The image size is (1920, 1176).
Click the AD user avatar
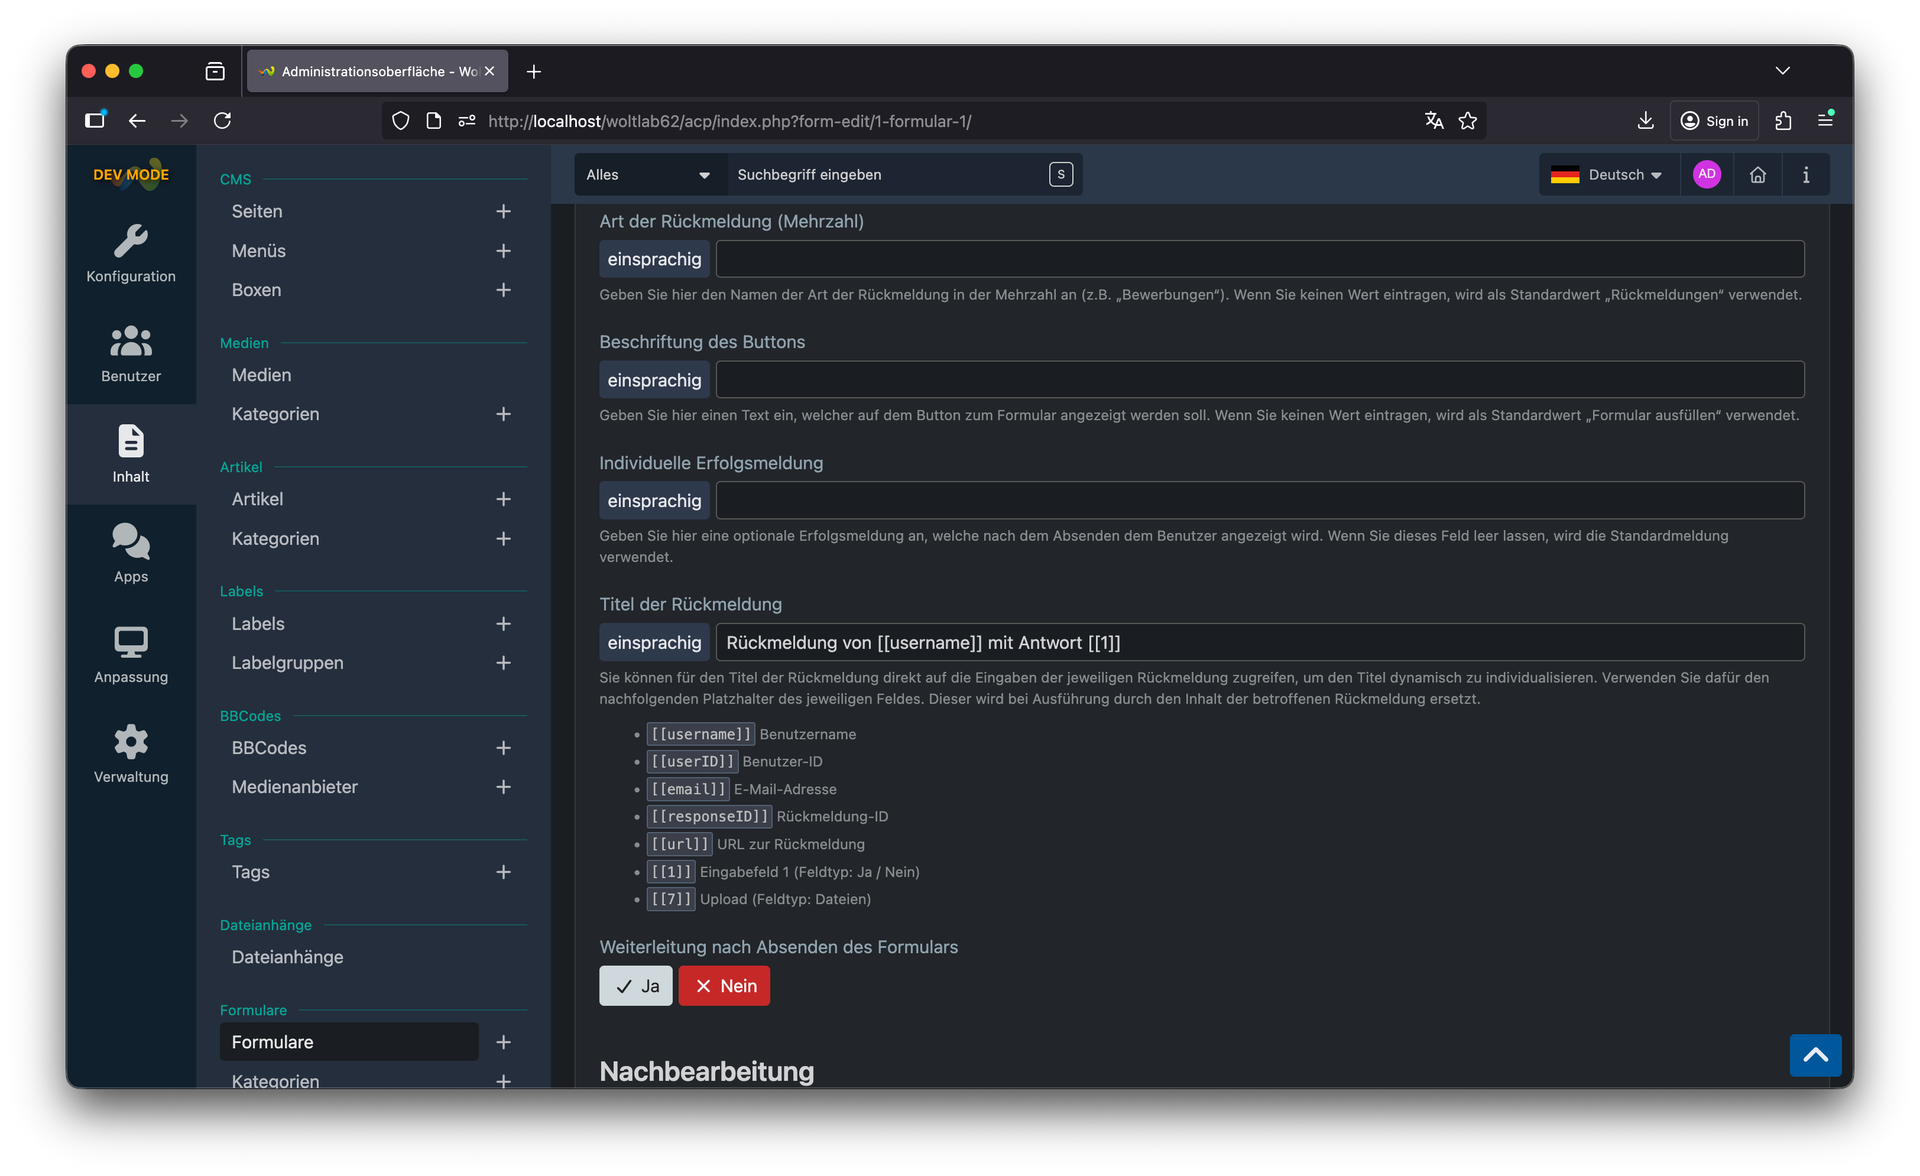pos(1706,174)
